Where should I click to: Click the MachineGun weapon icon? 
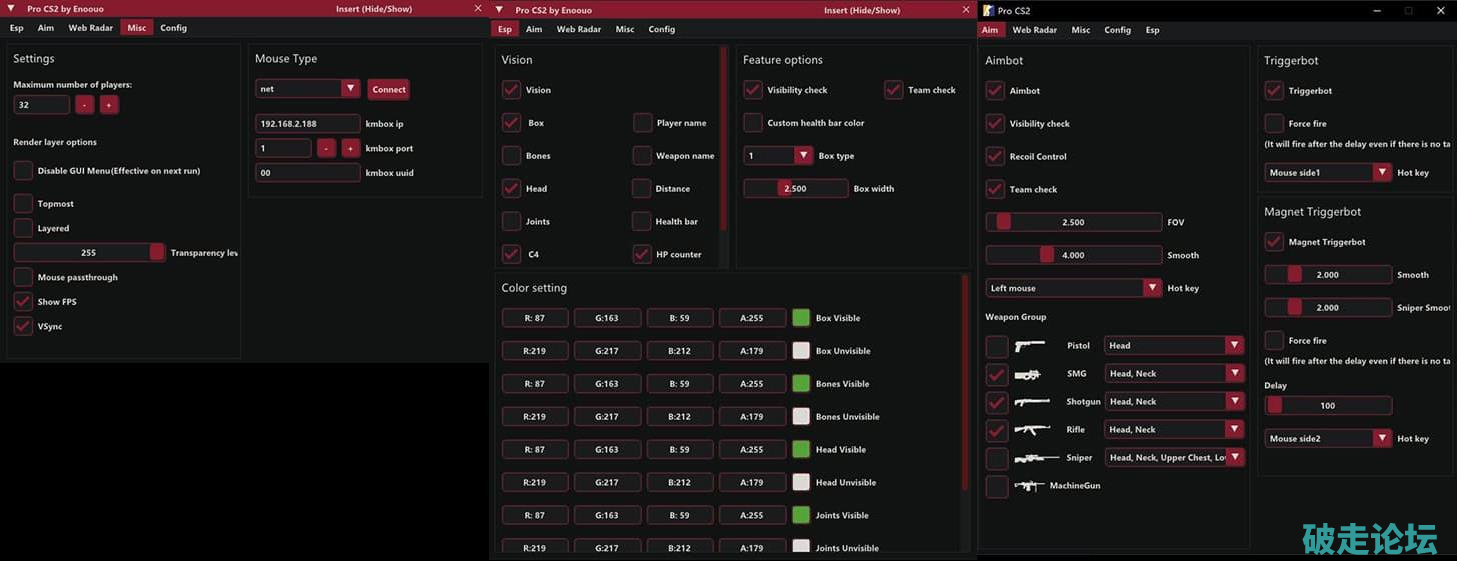(1028, 486)
